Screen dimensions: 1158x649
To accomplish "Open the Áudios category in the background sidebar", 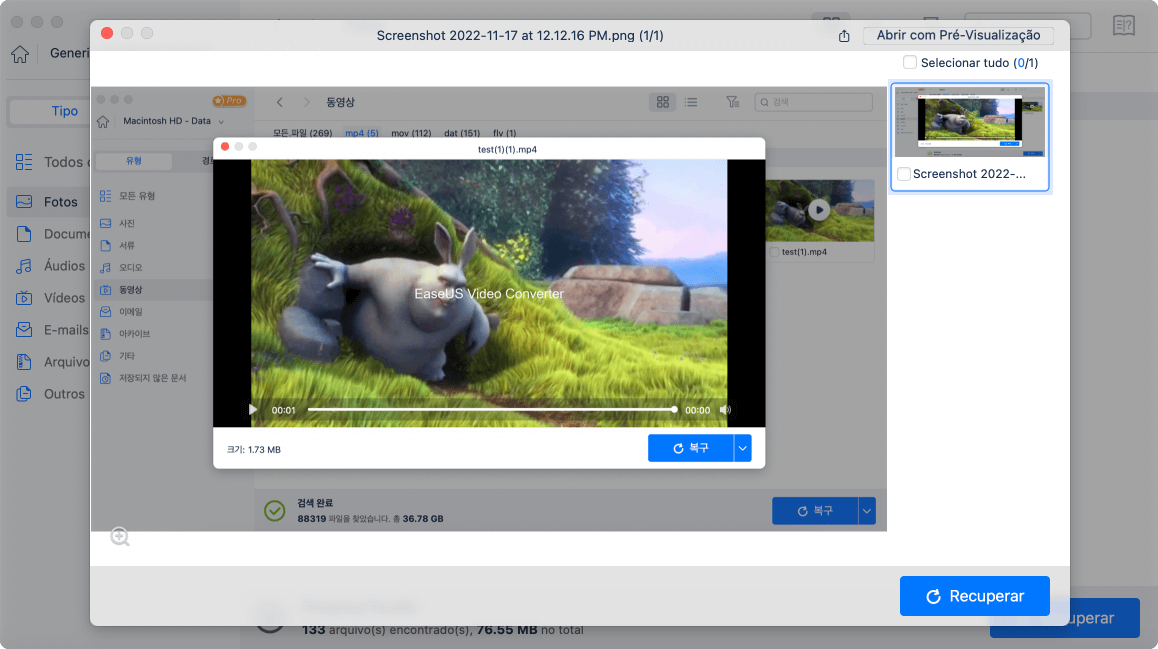I will (50, 266).
